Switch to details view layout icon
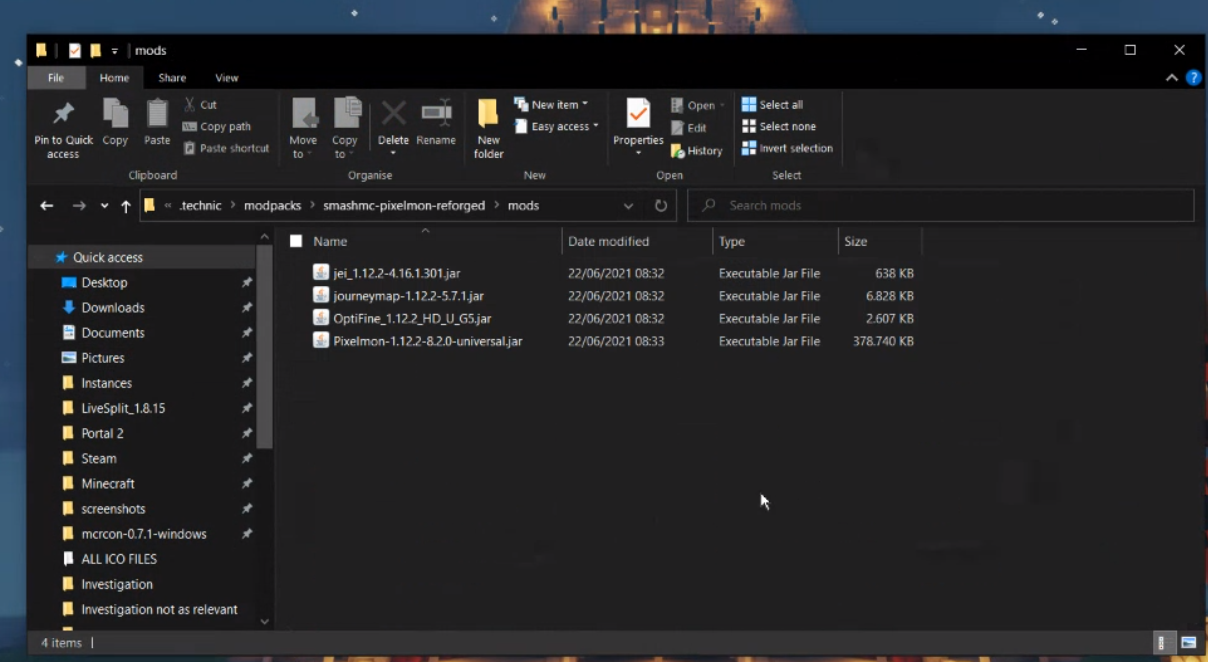This screenshot has height=662, width=1208. pyautogui.click(x=1162, y=642)
